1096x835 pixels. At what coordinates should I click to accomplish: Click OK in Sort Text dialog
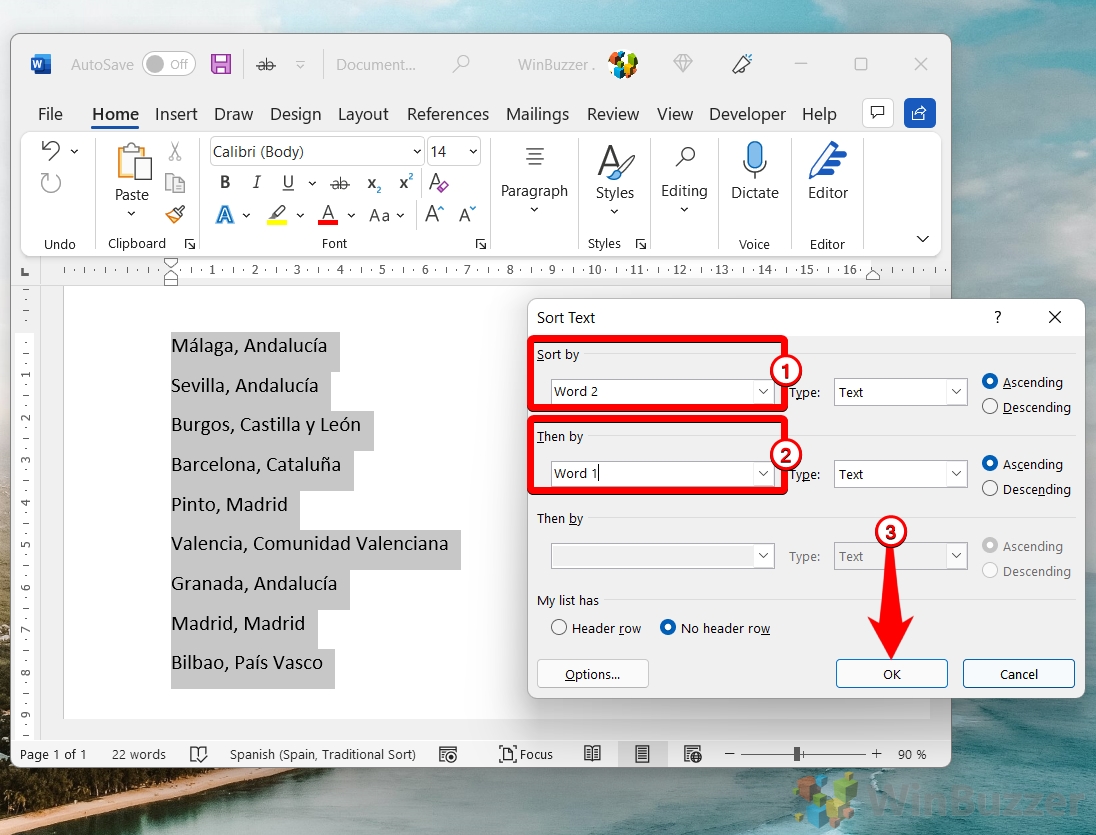[x=891, y=674]
